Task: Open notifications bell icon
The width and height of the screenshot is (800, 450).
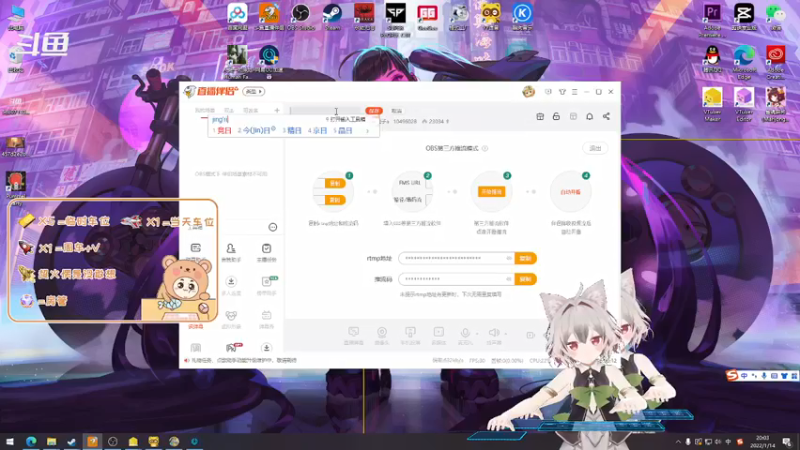Action: (589, 116)
